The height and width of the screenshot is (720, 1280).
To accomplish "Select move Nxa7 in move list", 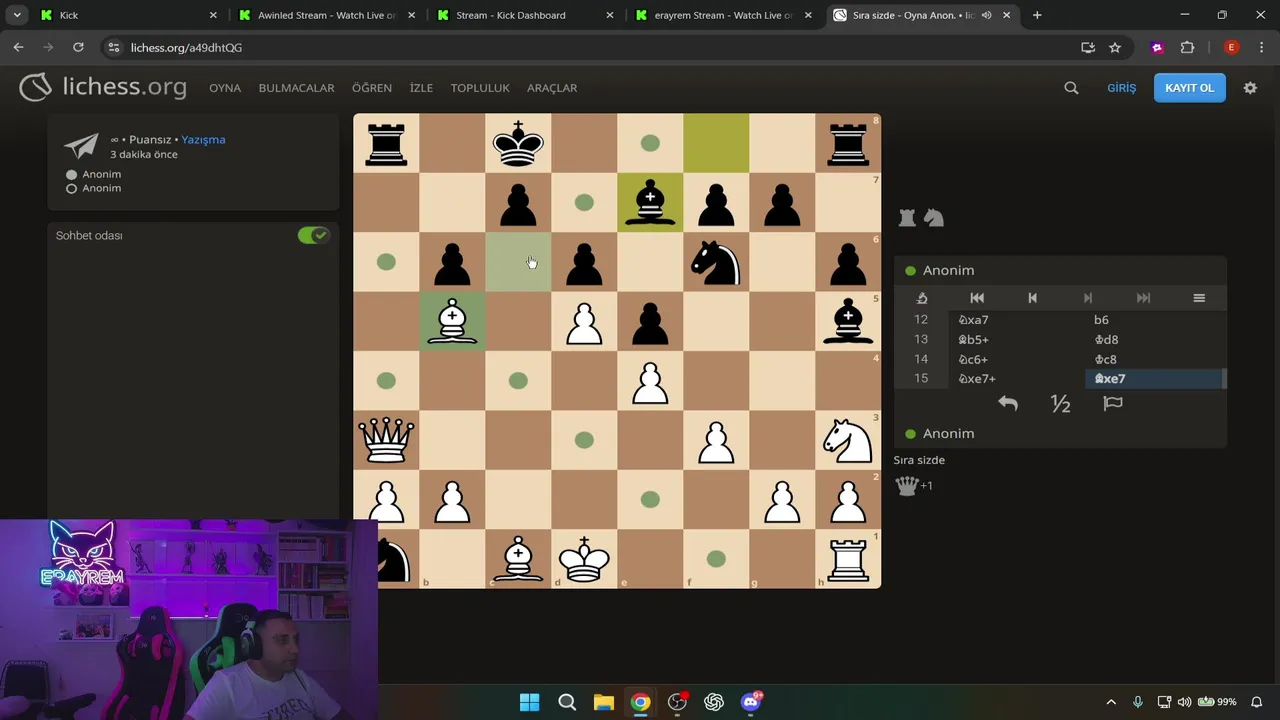I will click(1016, 320).
